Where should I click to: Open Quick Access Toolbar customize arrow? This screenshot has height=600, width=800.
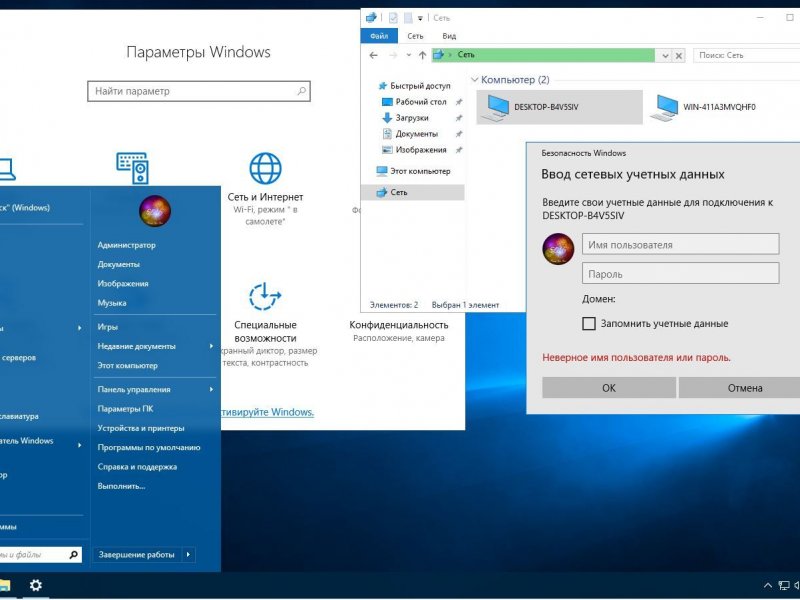point(420,18)
